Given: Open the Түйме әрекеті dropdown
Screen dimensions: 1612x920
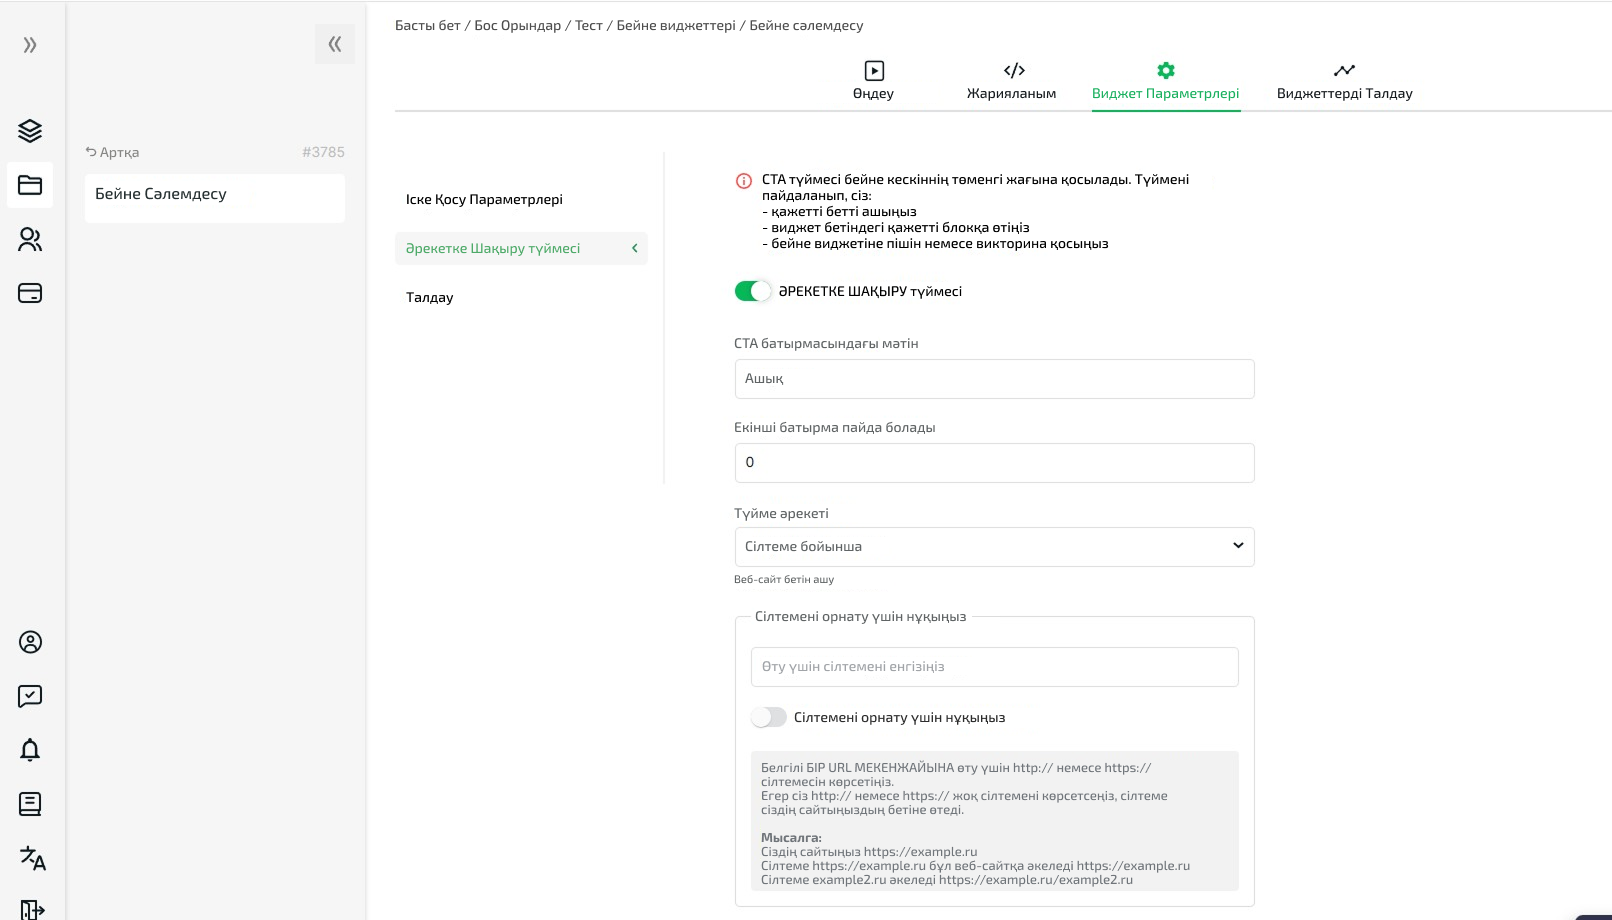Looking at the screenshot, I should [994, 547].
